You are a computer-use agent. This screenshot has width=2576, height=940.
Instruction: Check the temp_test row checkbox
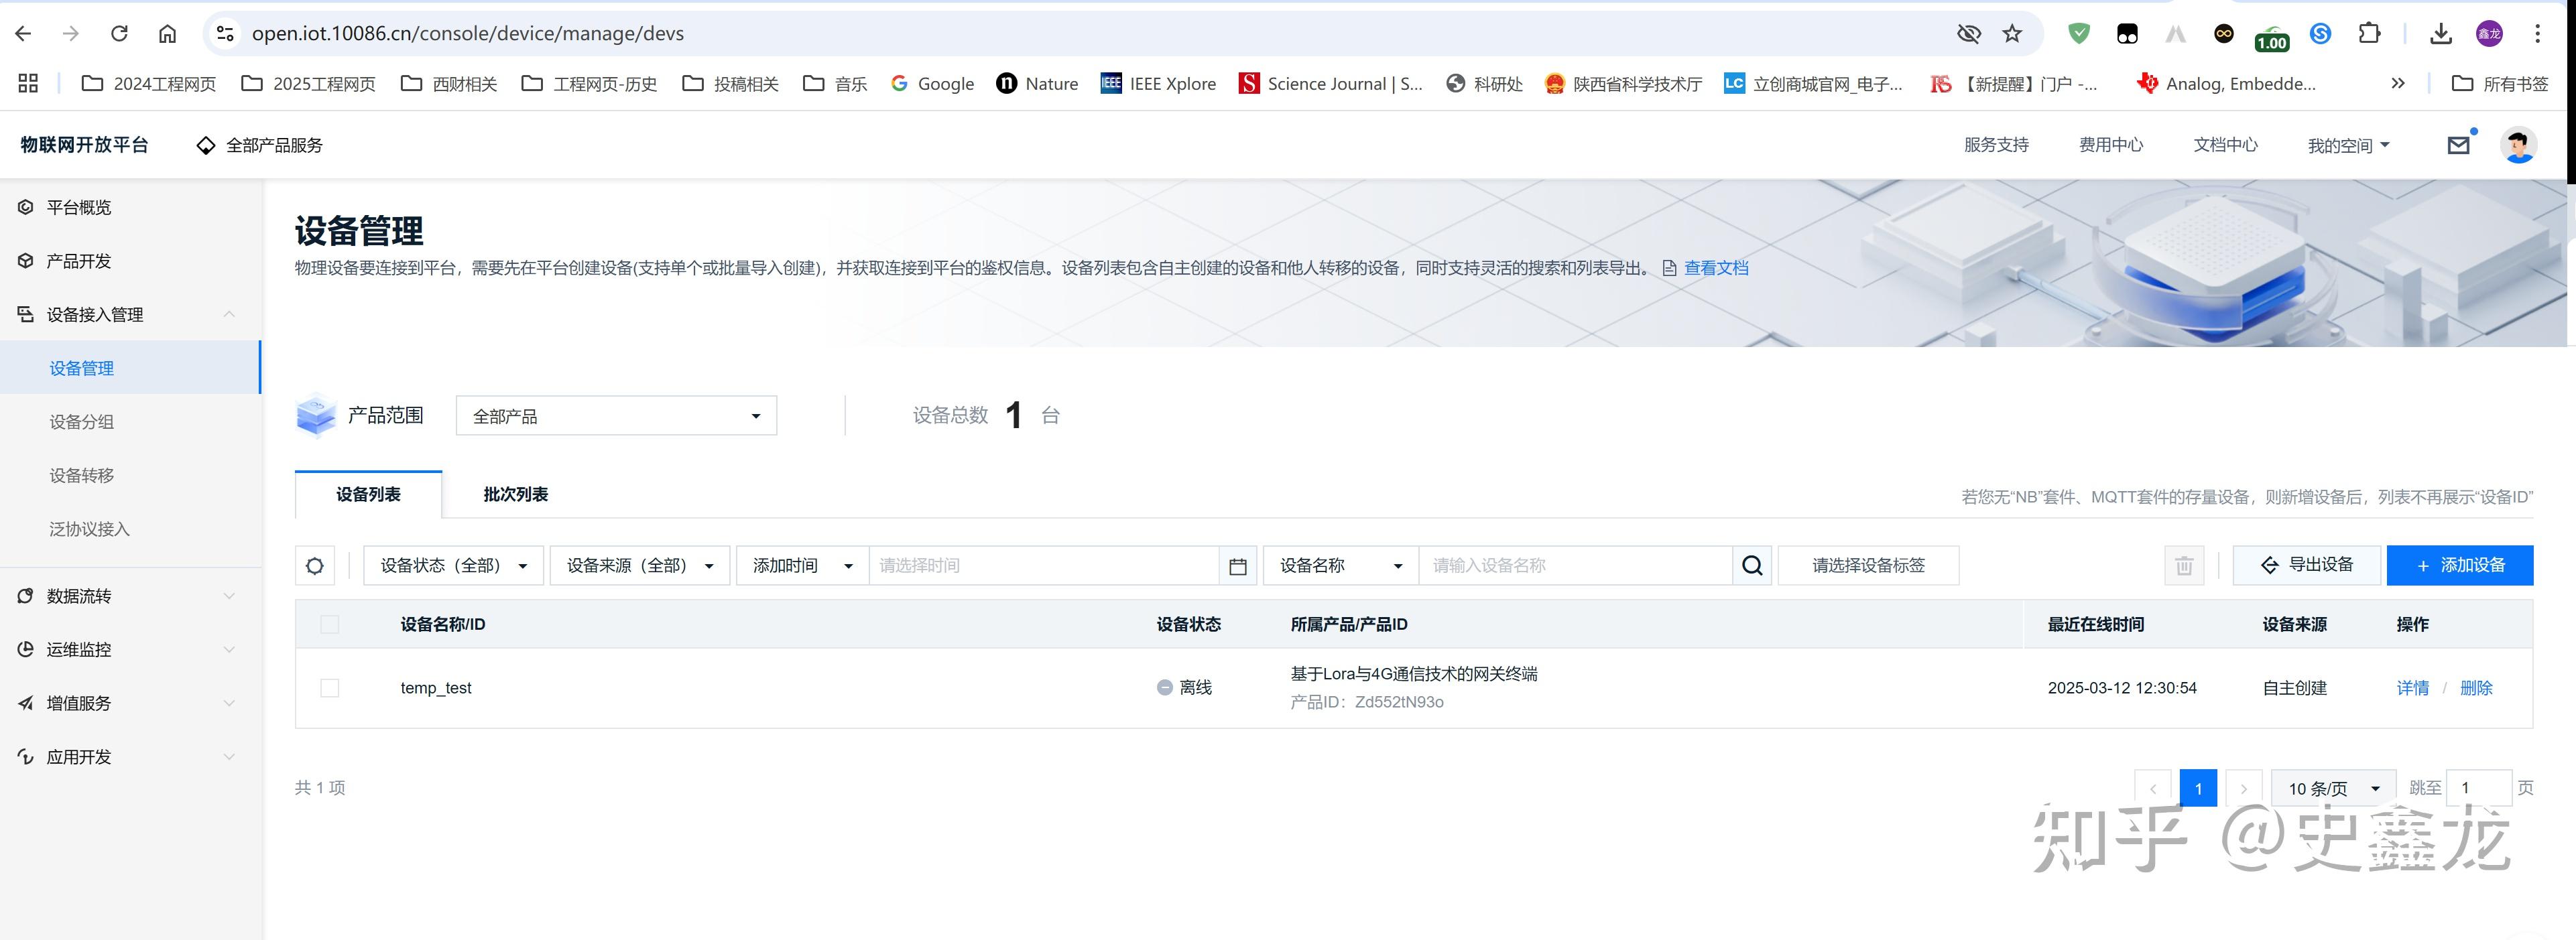click(331, 688)
